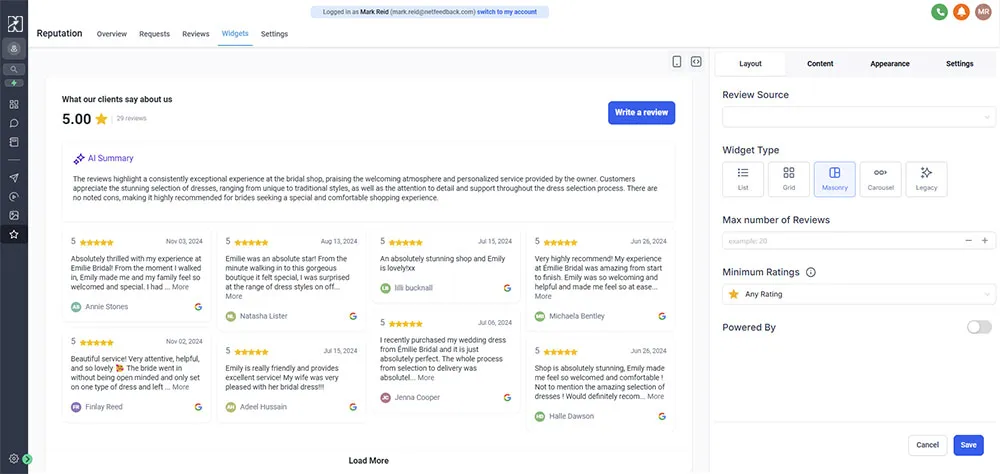The image size is (1000, 474).
Task: Select the Masonry widget type
Action: tap(835, 179)
